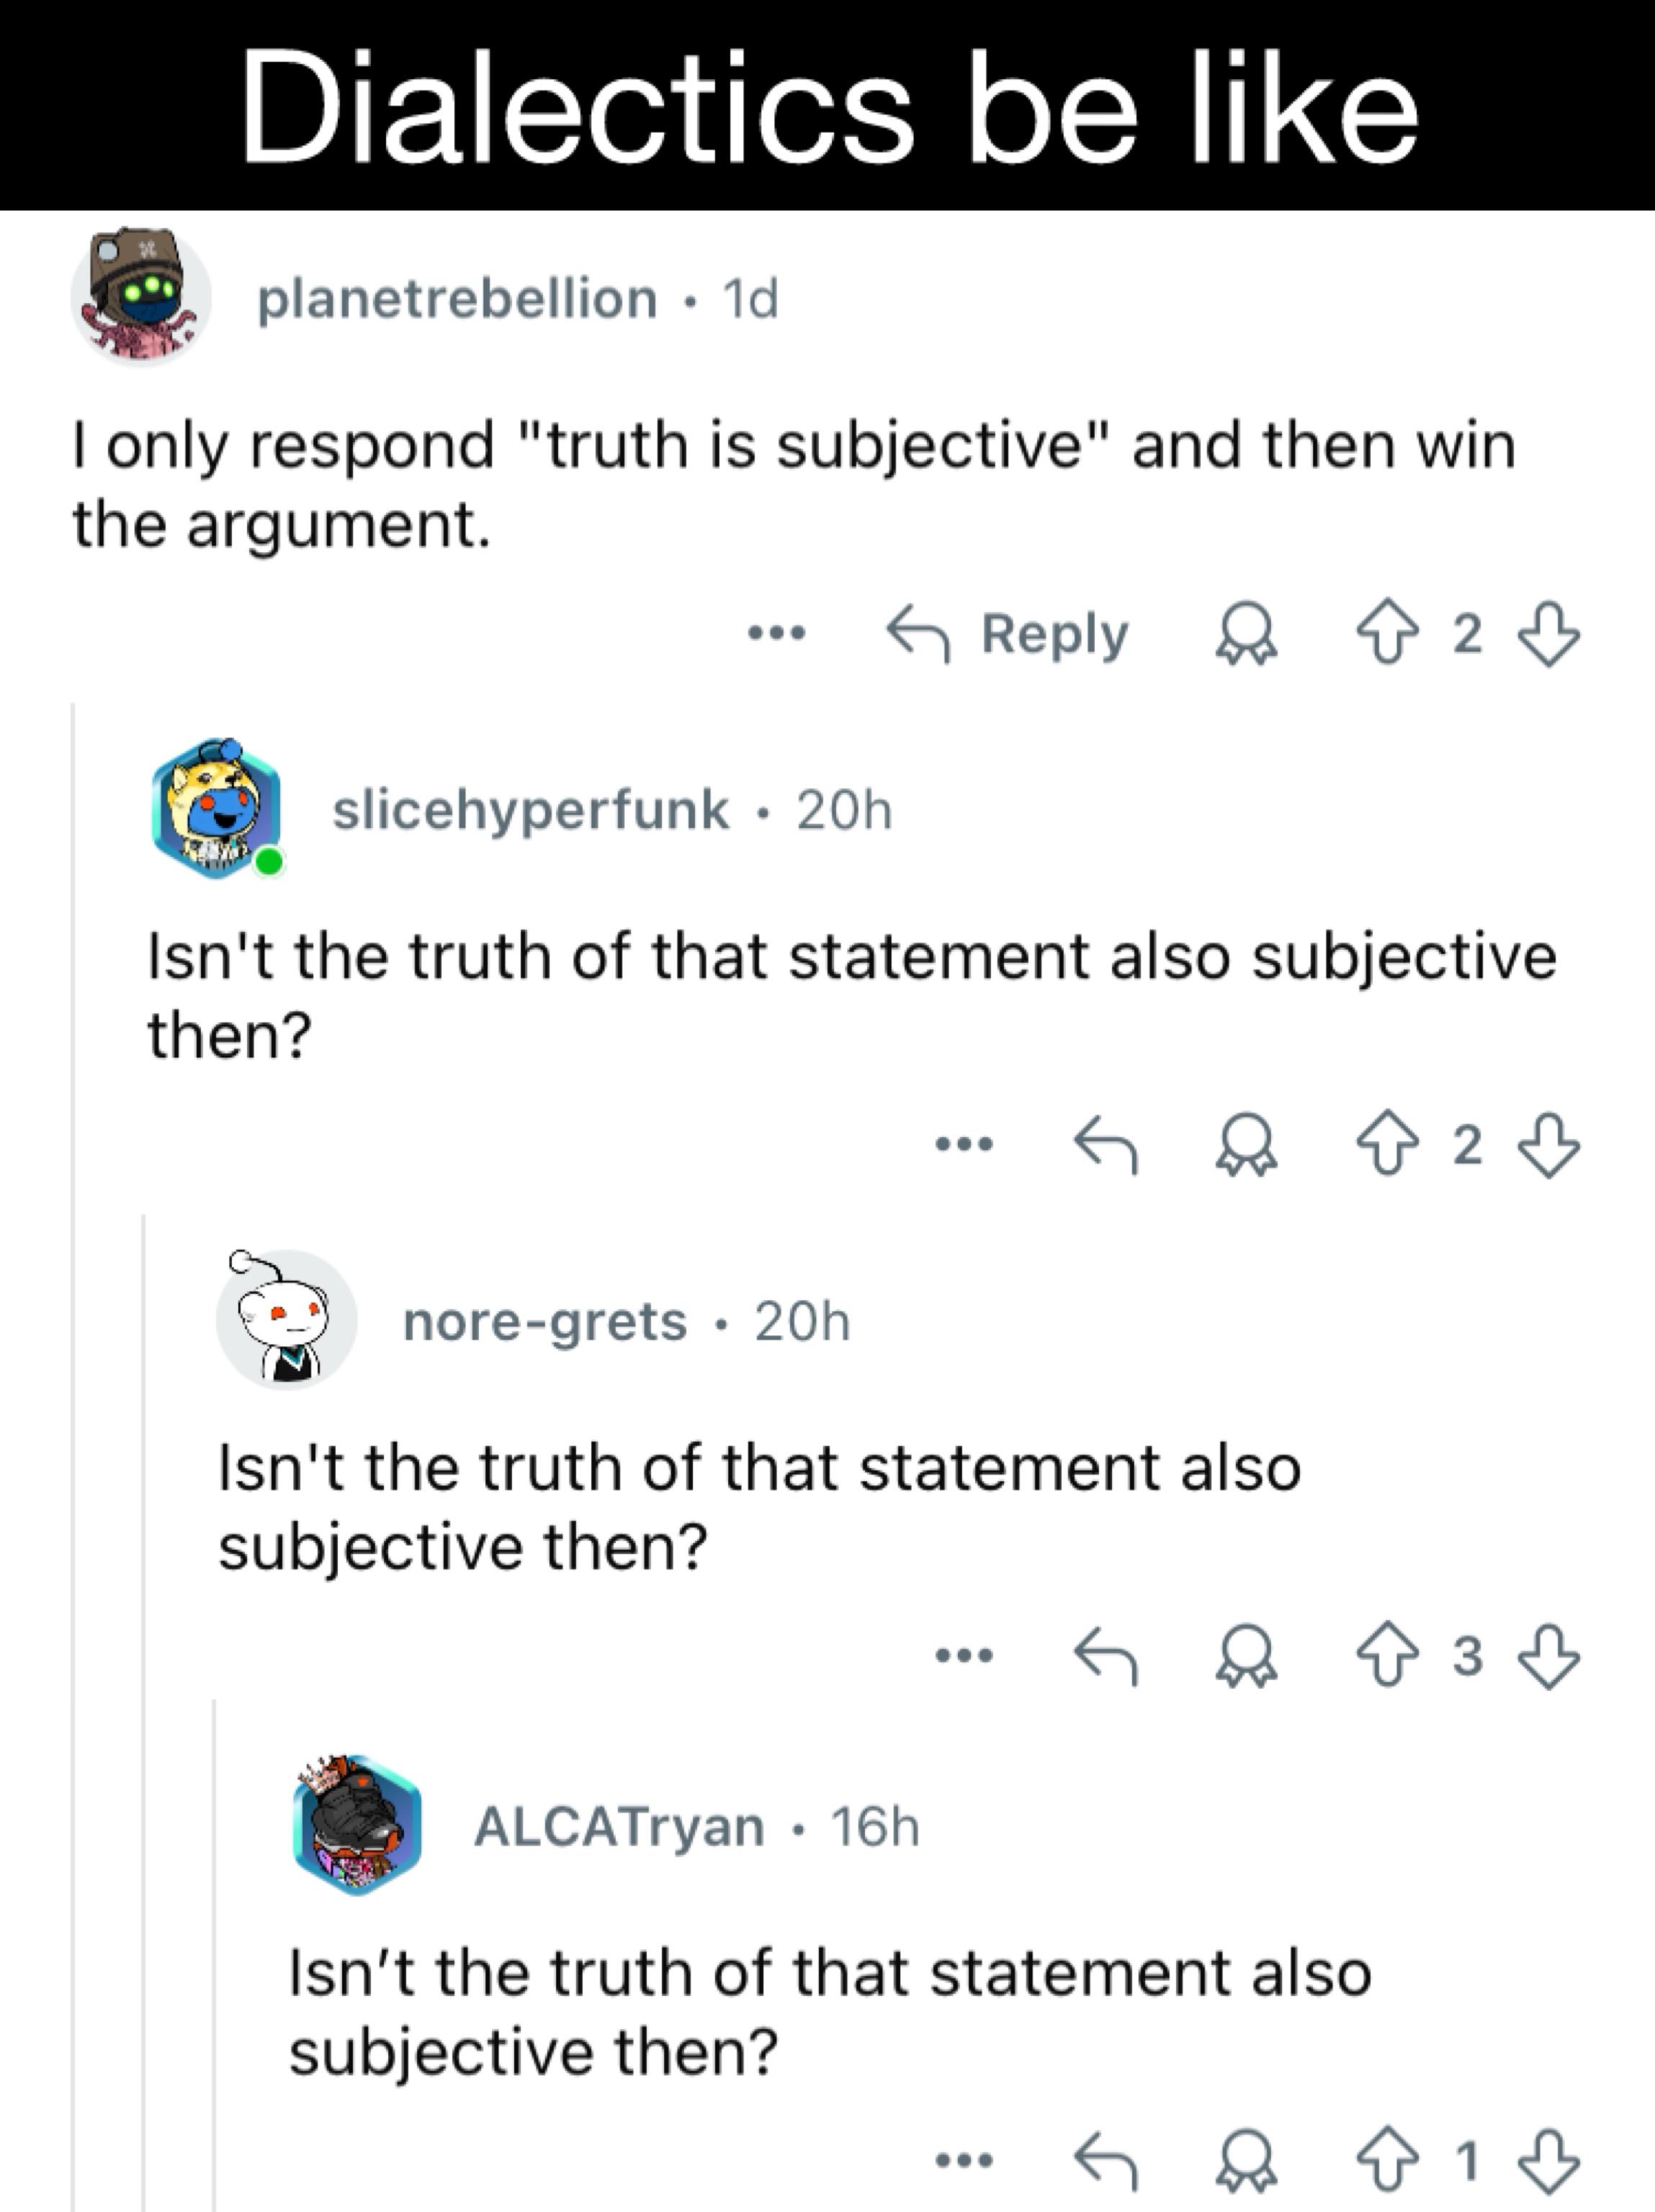The height and width of the screenshot is (2212, 1655).
Task: Upvote nore-grets' comment
Action: [1387, 1656]
